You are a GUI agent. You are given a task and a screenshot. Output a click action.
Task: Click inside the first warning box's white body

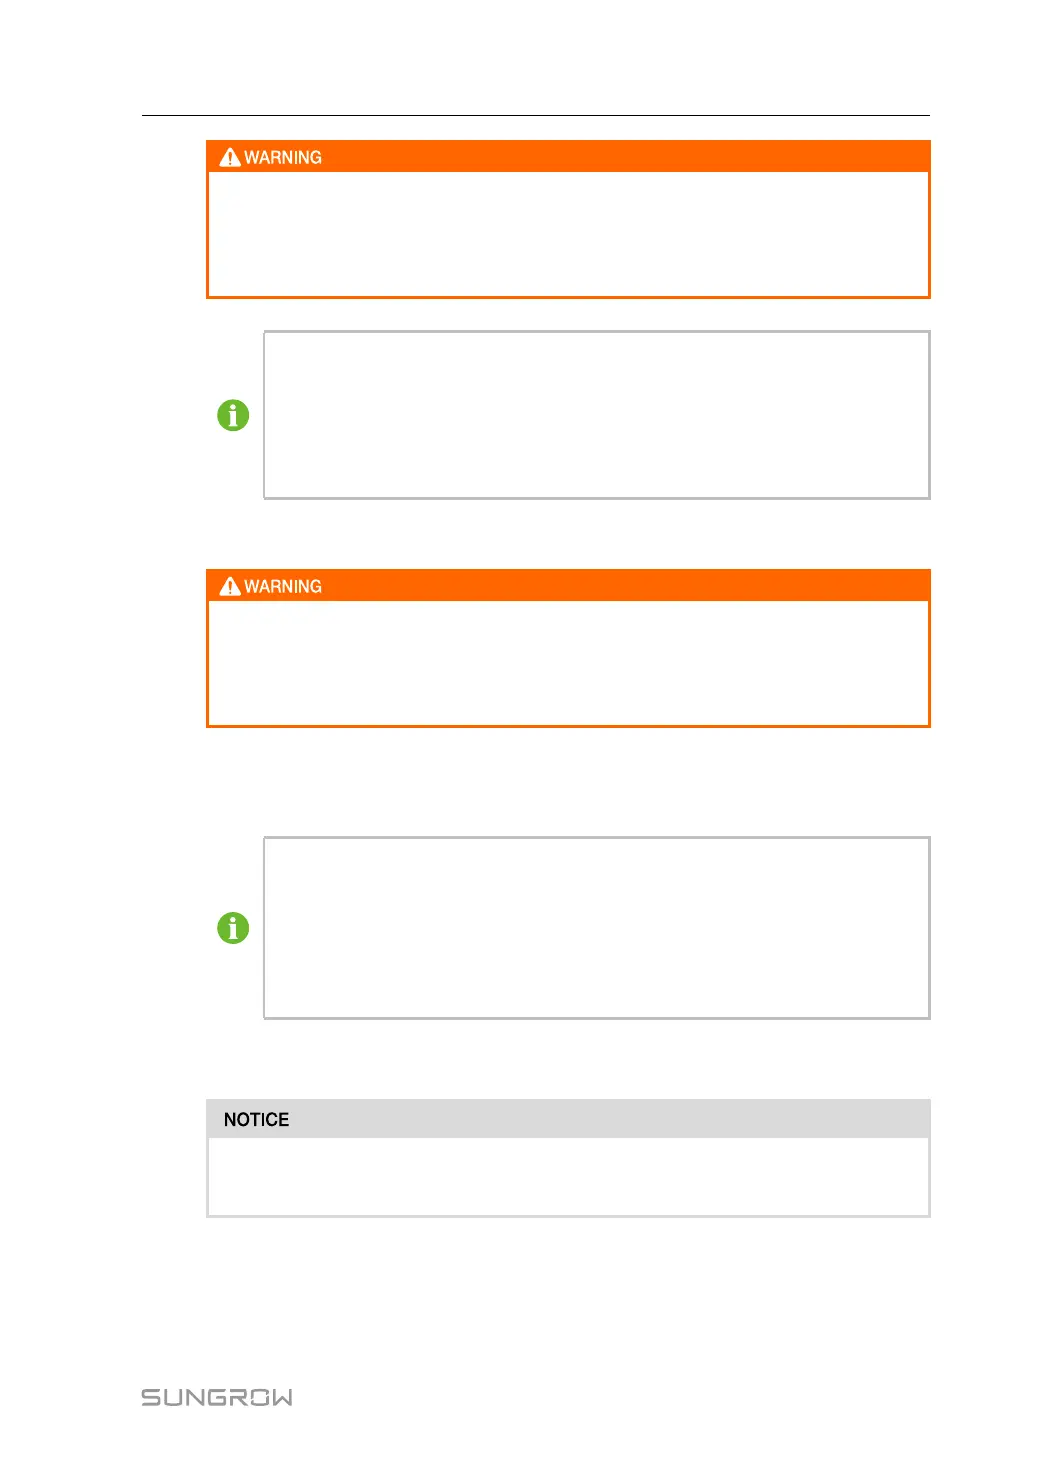(568, 234)
